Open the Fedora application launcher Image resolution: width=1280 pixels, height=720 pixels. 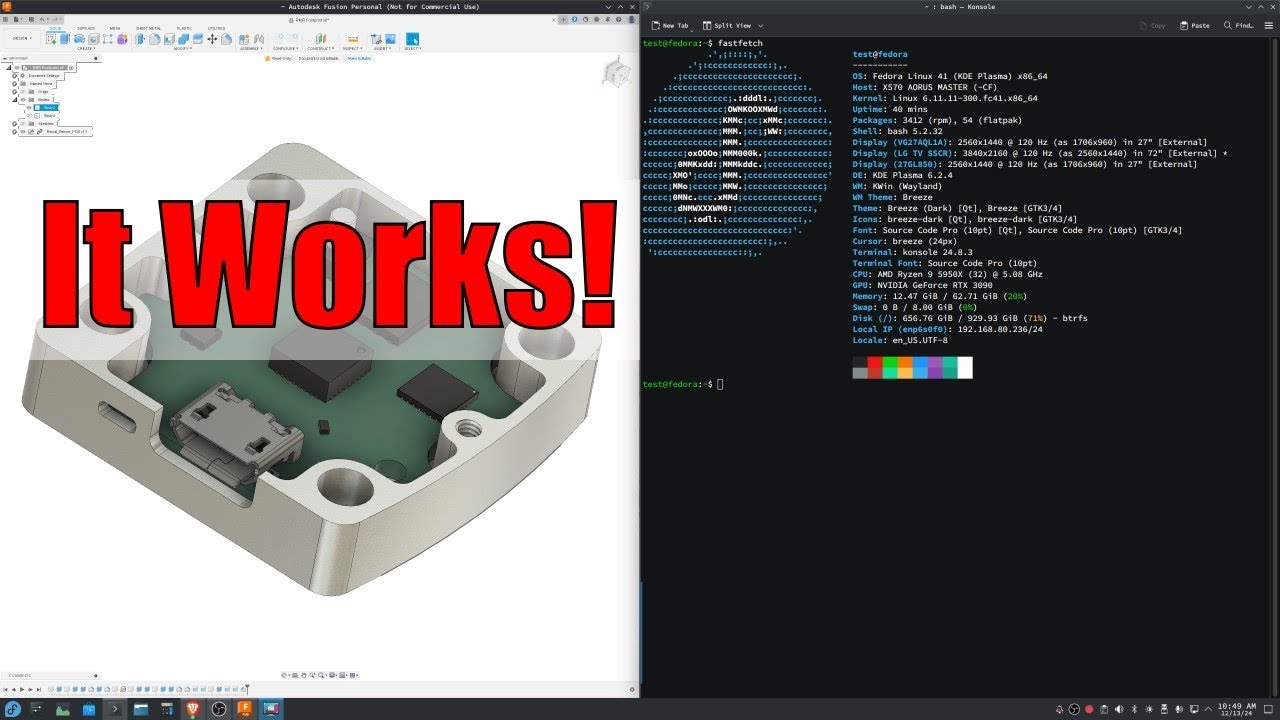pyautogui.click(x=13, y=708)
